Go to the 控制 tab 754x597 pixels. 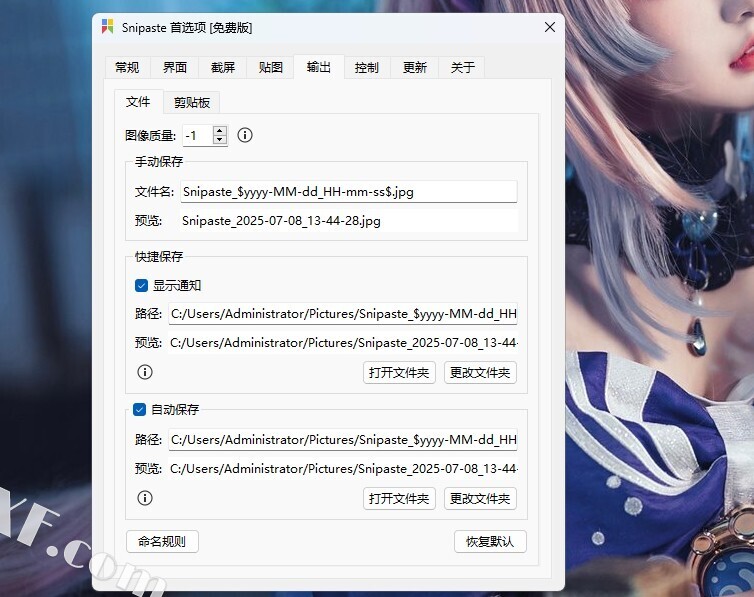click(x=367, y=67)
